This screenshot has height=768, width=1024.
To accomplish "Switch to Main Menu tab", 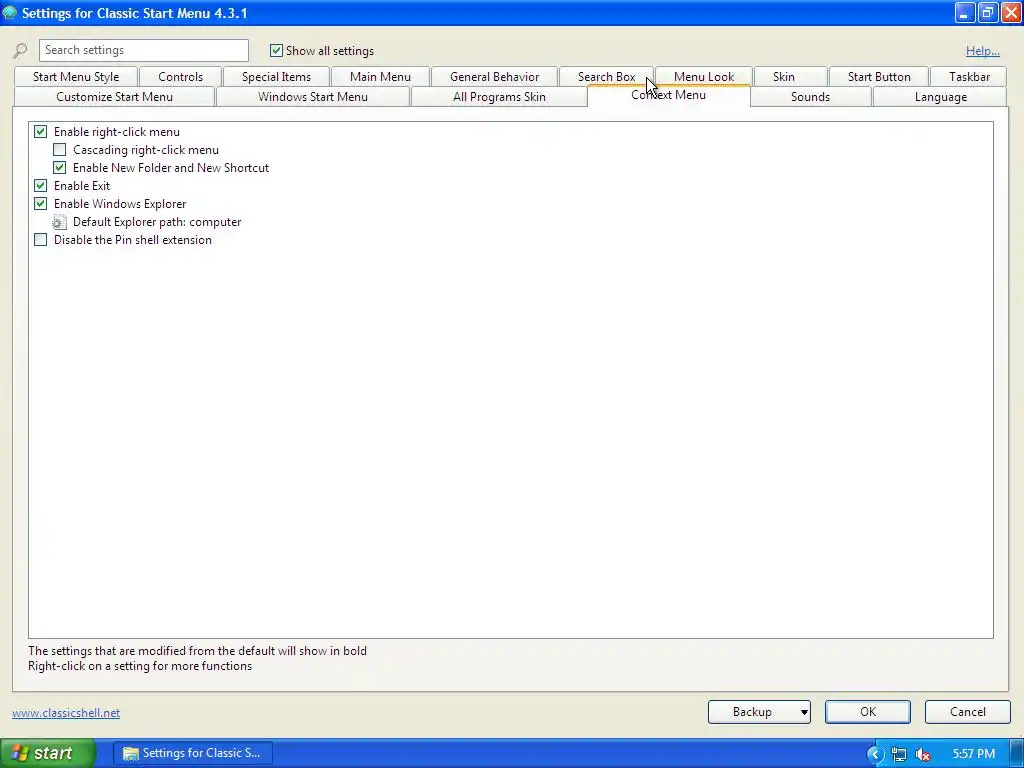I will pyautogui.click(x=380, y=76).
